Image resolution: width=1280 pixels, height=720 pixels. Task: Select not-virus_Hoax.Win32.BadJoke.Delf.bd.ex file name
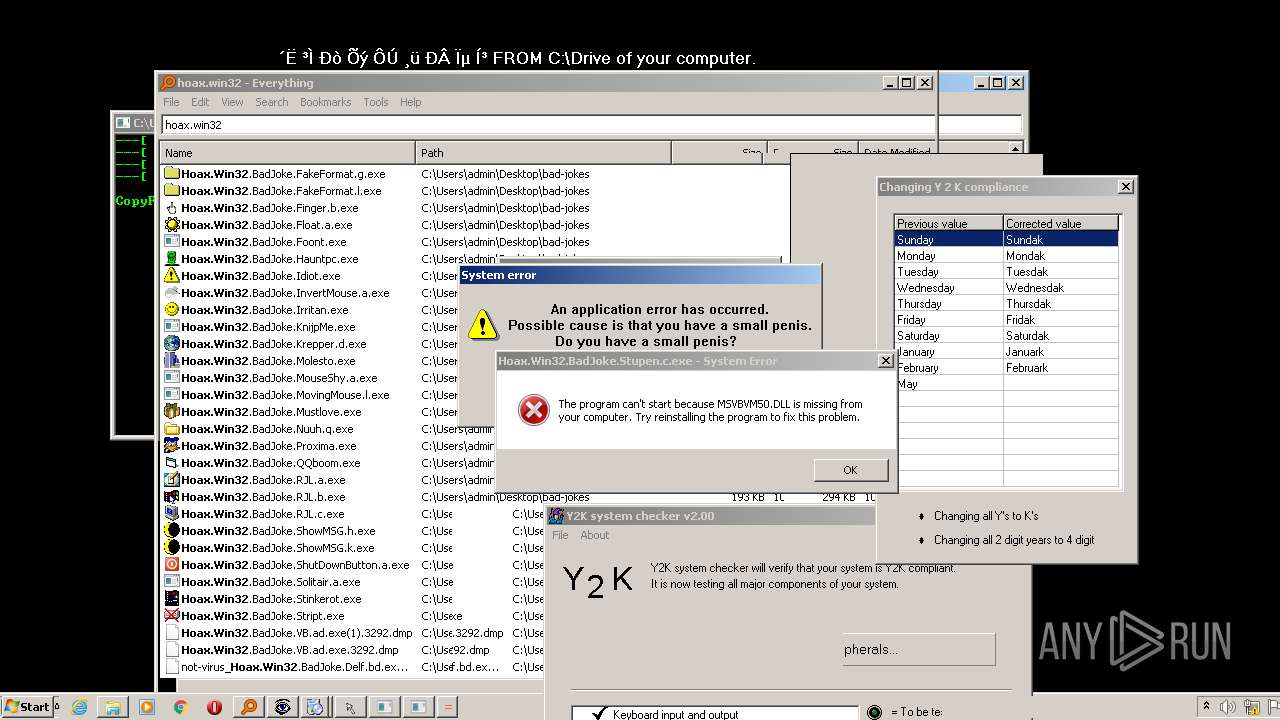(x=294, y=667)
